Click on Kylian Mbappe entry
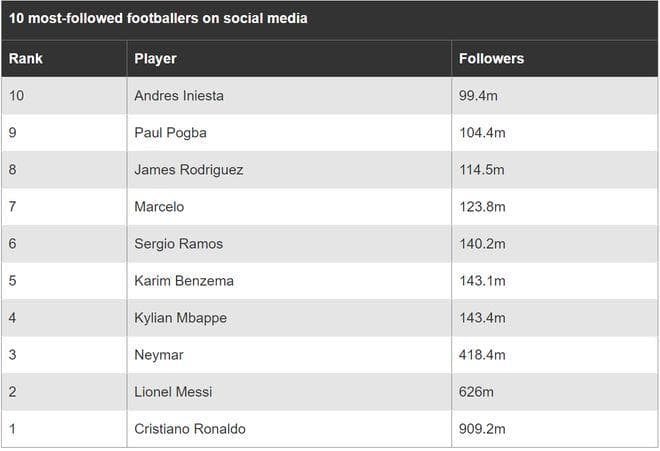 [x=181, y=318]
